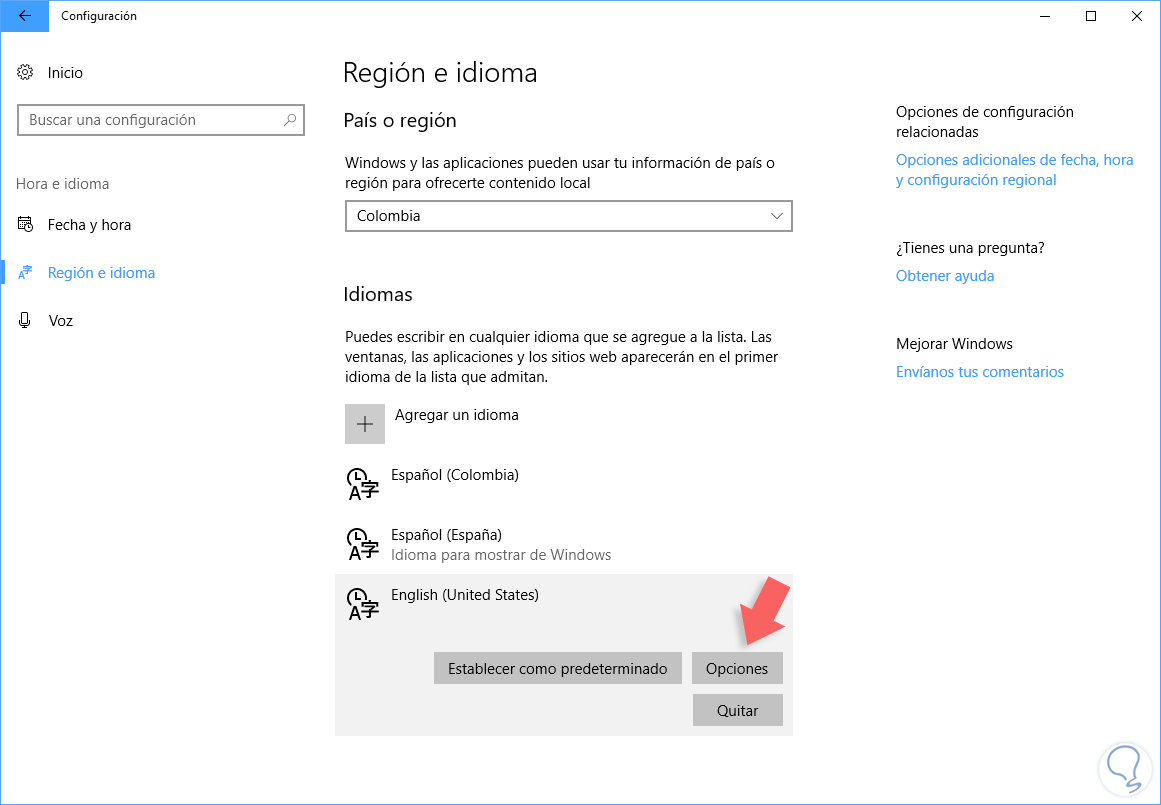The image size is (1161, 805).
Task: Open Opciones adicionales de fecha, hora link
Action: pyautogui.click(x=1014, y=170)
